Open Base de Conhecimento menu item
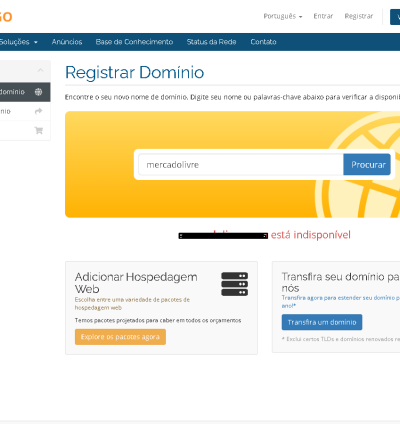Viewport: 400px width, 424px height. tap(134, 42)
